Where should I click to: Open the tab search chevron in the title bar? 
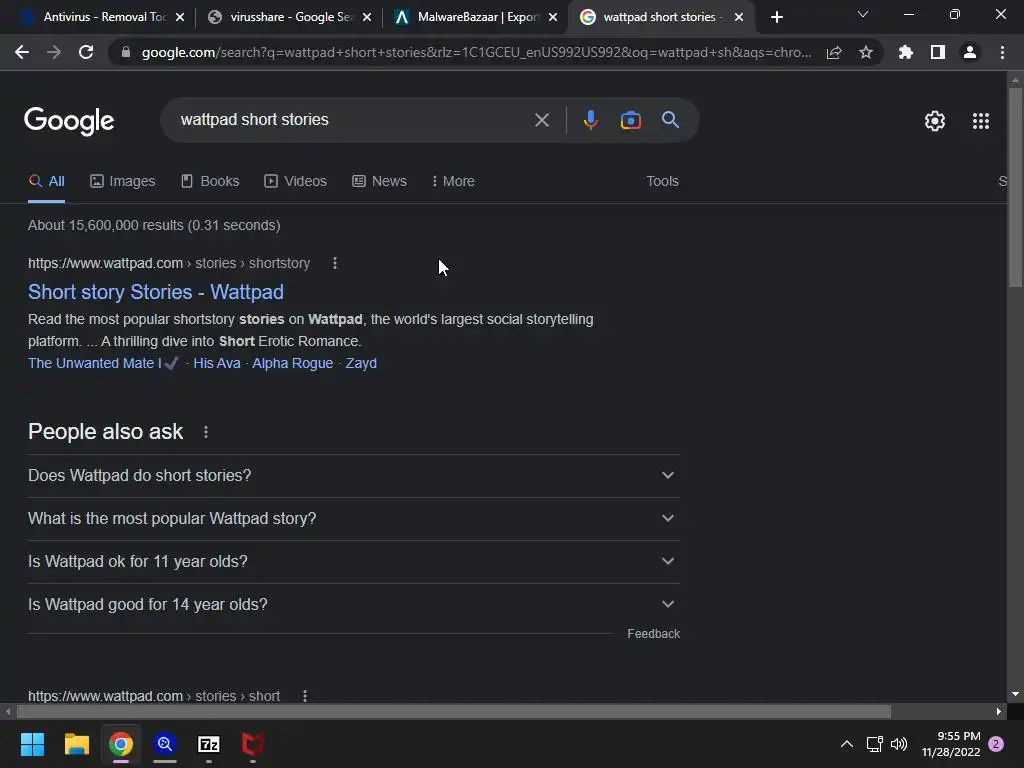coord(863,14)
